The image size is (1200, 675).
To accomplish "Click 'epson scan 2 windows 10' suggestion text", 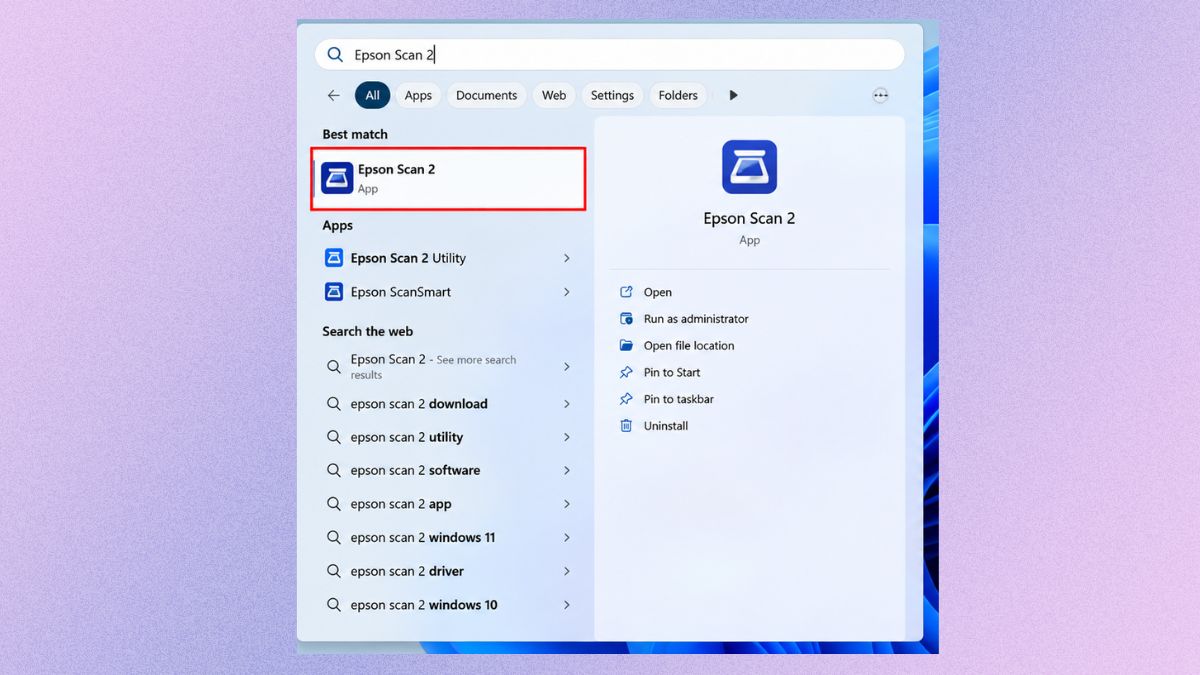I will tap(424, 605).
